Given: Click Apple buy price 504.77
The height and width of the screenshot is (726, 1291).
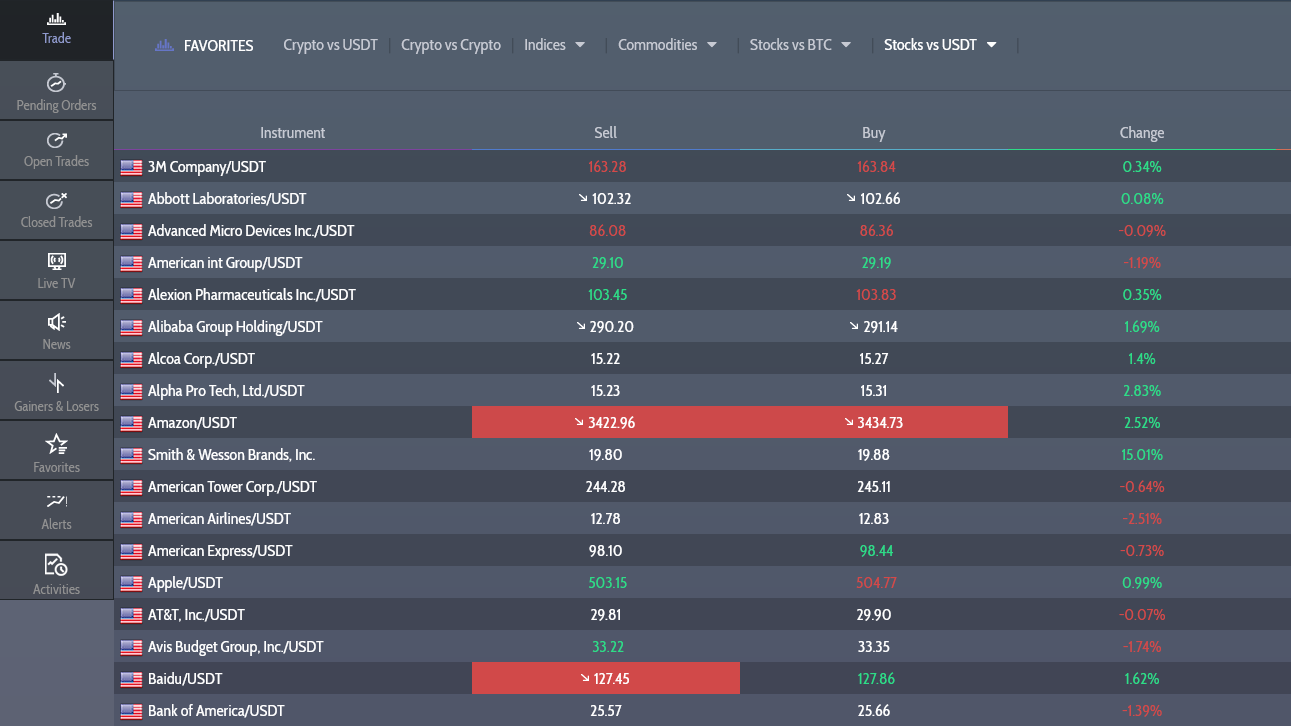Looking at the screenshot, I should tap(874, 583).
